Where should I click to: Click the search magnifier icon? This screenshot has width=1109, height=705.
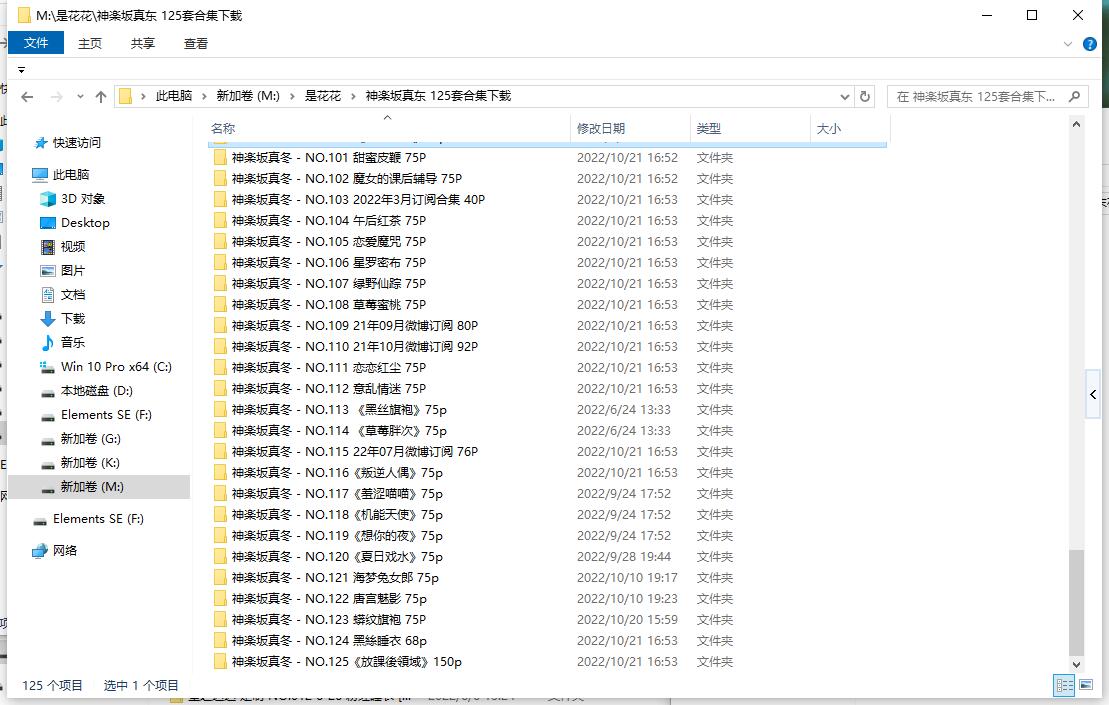pyautogui.click(x=1074, y=96)
